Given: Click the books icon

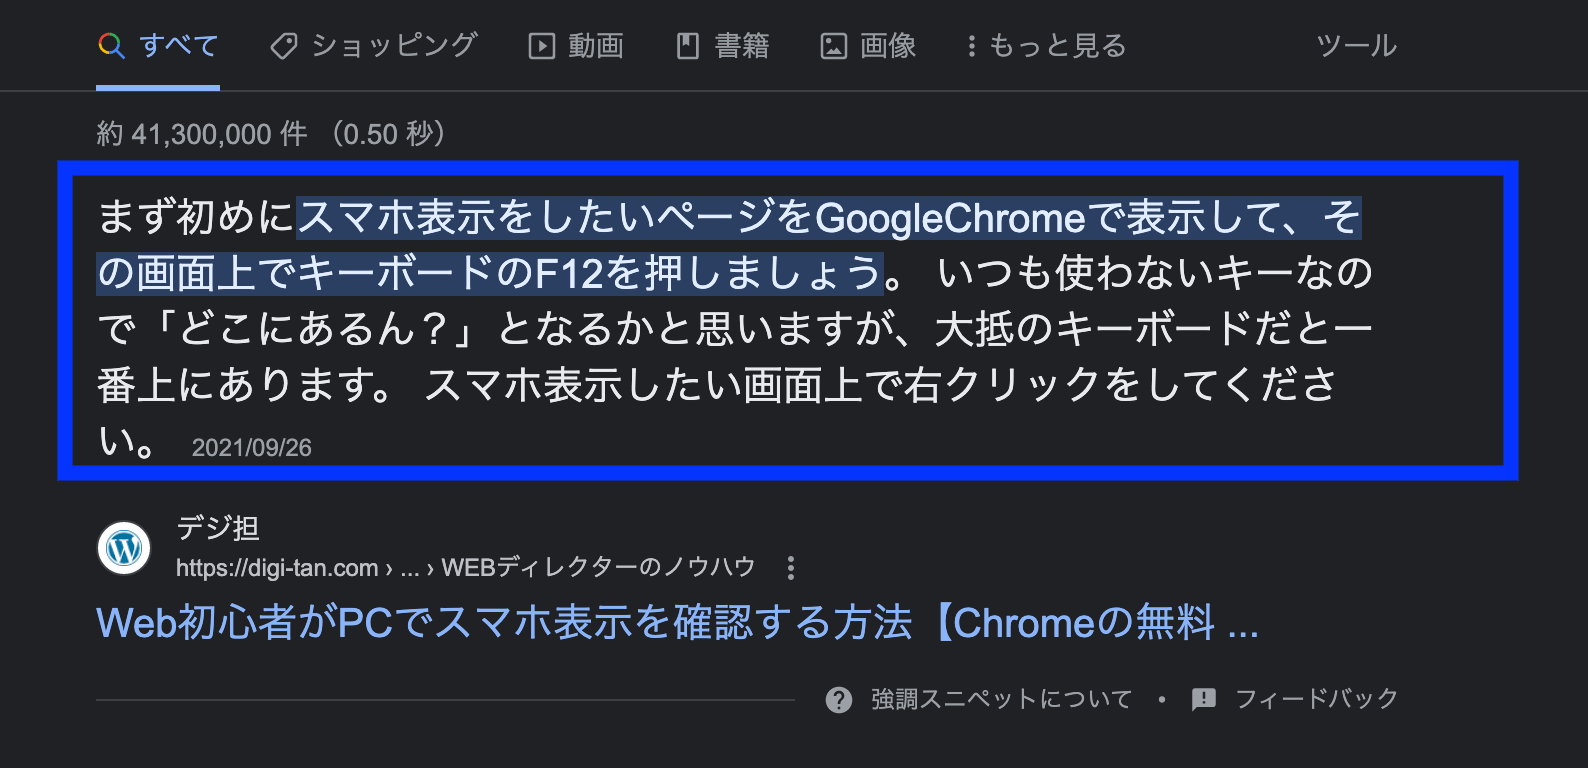Looking at the screenshot, I should coord(687,46).
